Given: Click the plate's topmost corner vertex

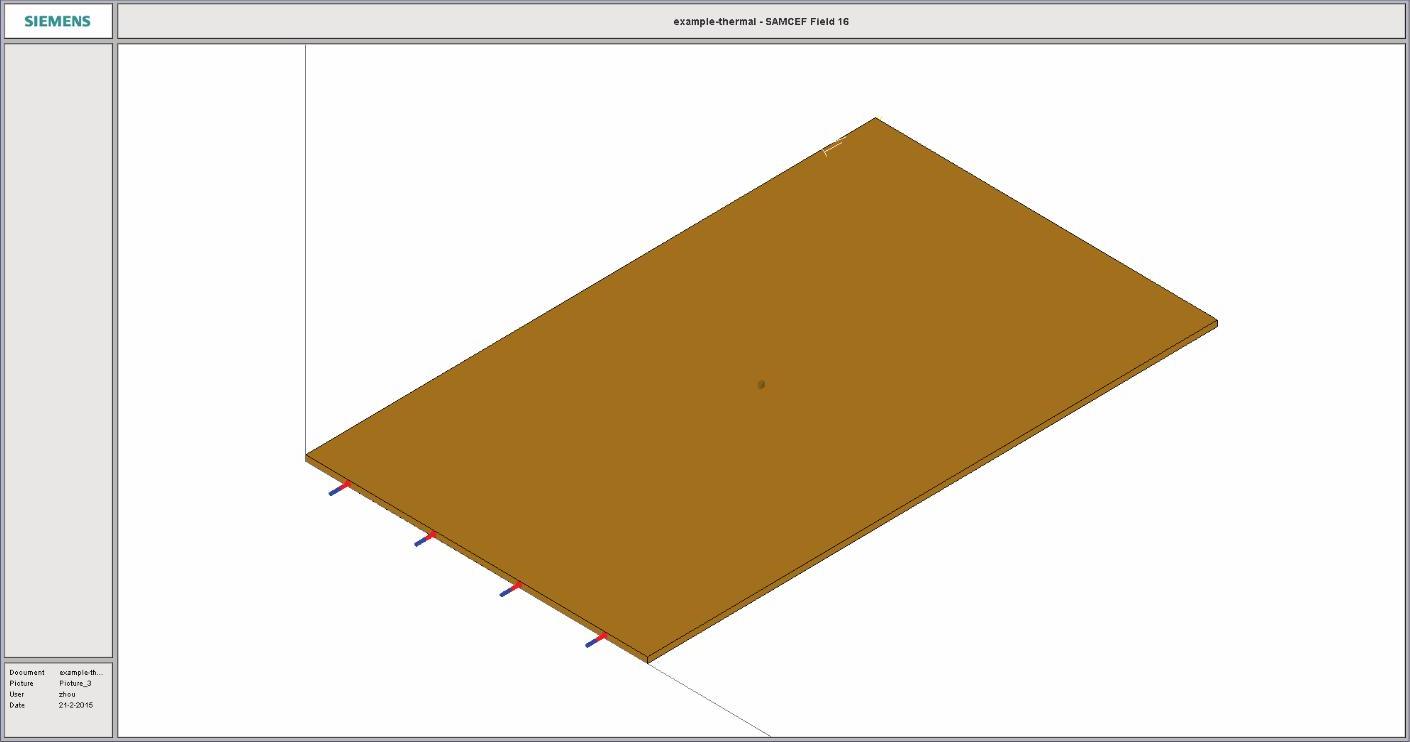Looking at the screenshot, I should pyautogui.click(x=876, y=118).
